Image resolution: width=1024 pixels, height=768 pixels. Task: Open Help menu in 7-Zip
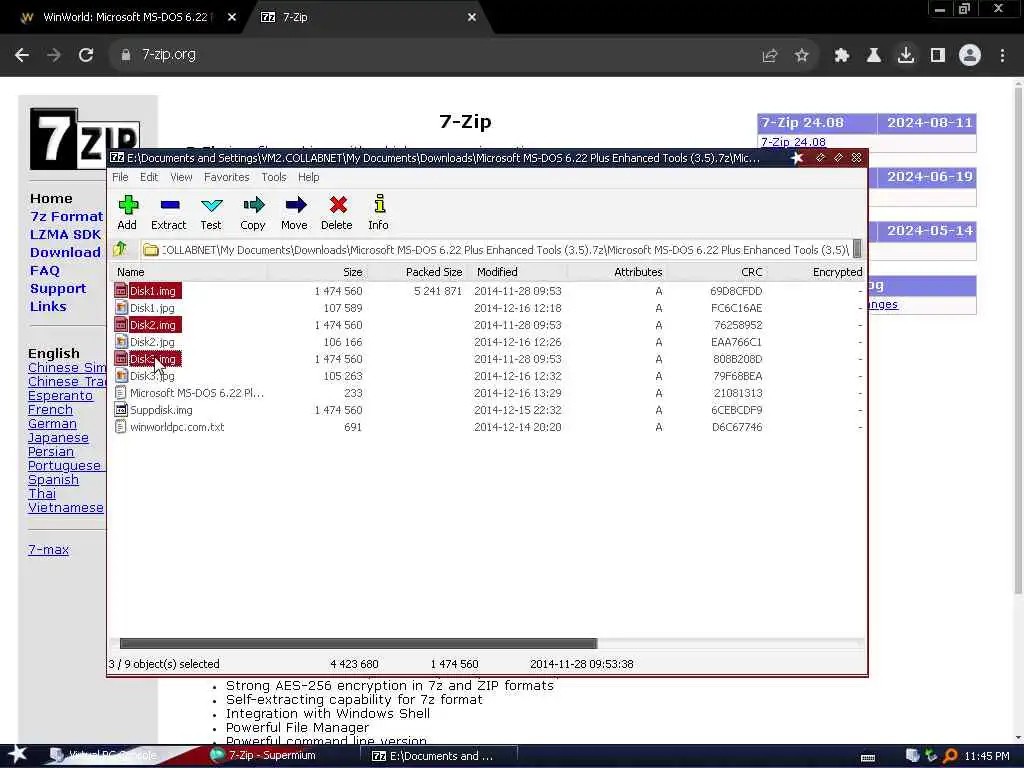(308, 177)
